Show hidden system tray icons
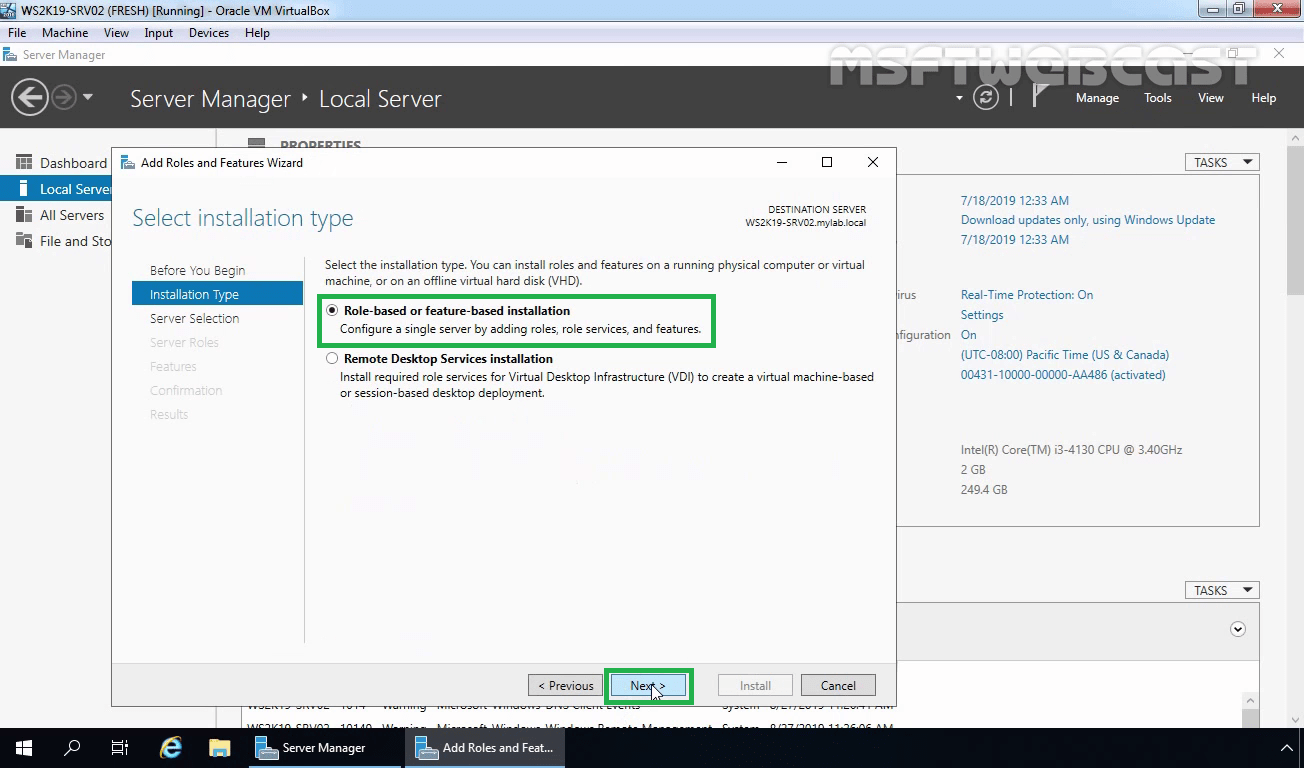 (1287, 748)
